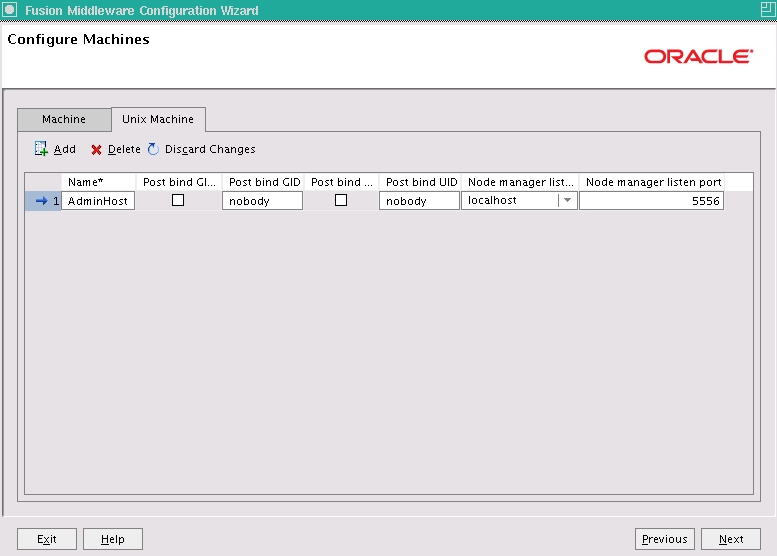Click the Delete label in toolbar
This screenshot has width=777, height=556.
124,149
